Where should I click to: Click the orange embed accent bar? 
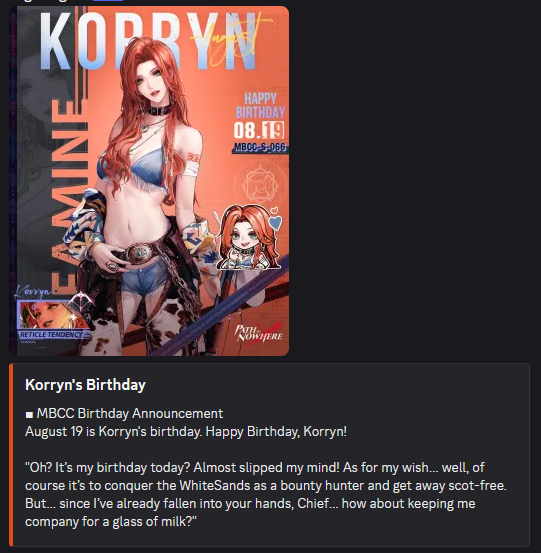11,455
